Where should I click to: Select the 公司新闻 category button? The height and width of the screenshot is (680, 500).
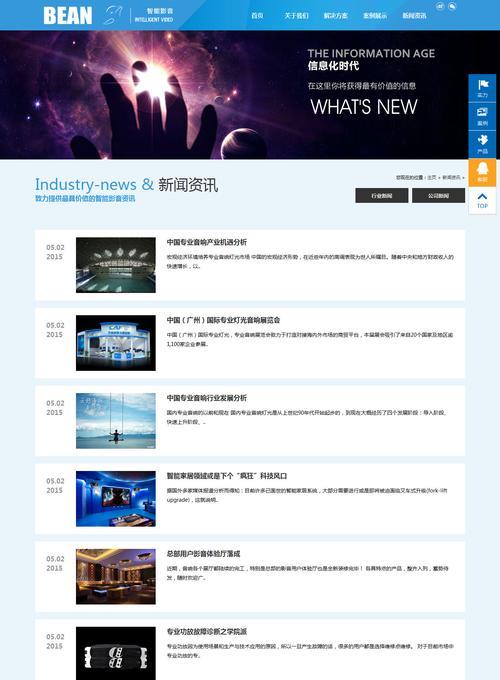[x=438, y=196]
